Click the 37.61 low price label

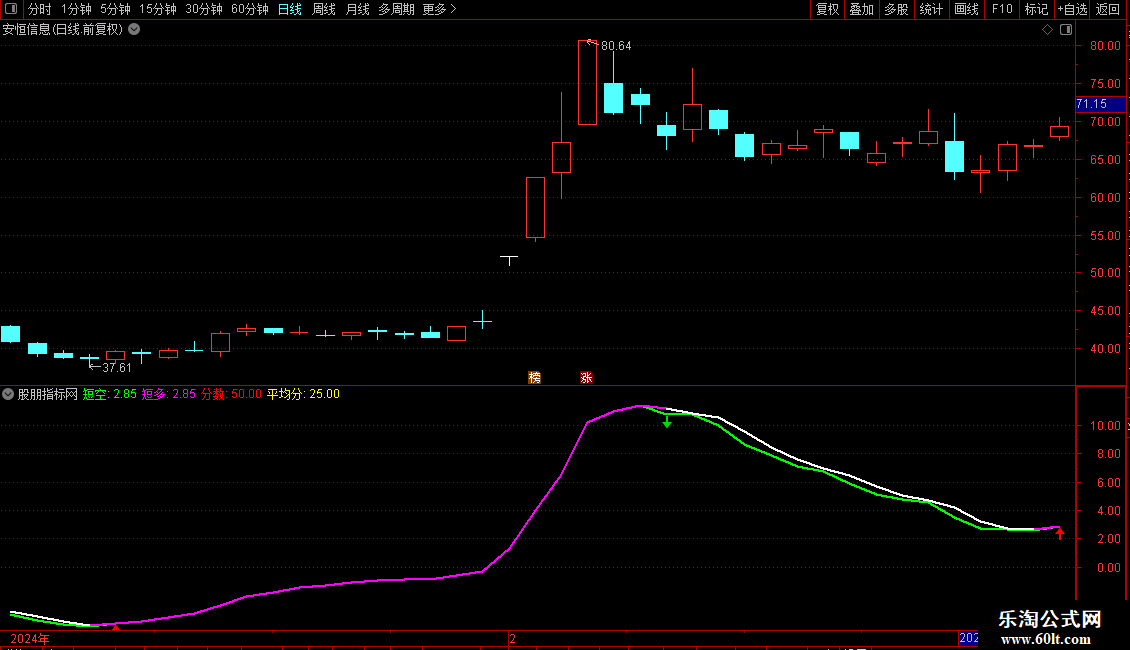(117, 368)
